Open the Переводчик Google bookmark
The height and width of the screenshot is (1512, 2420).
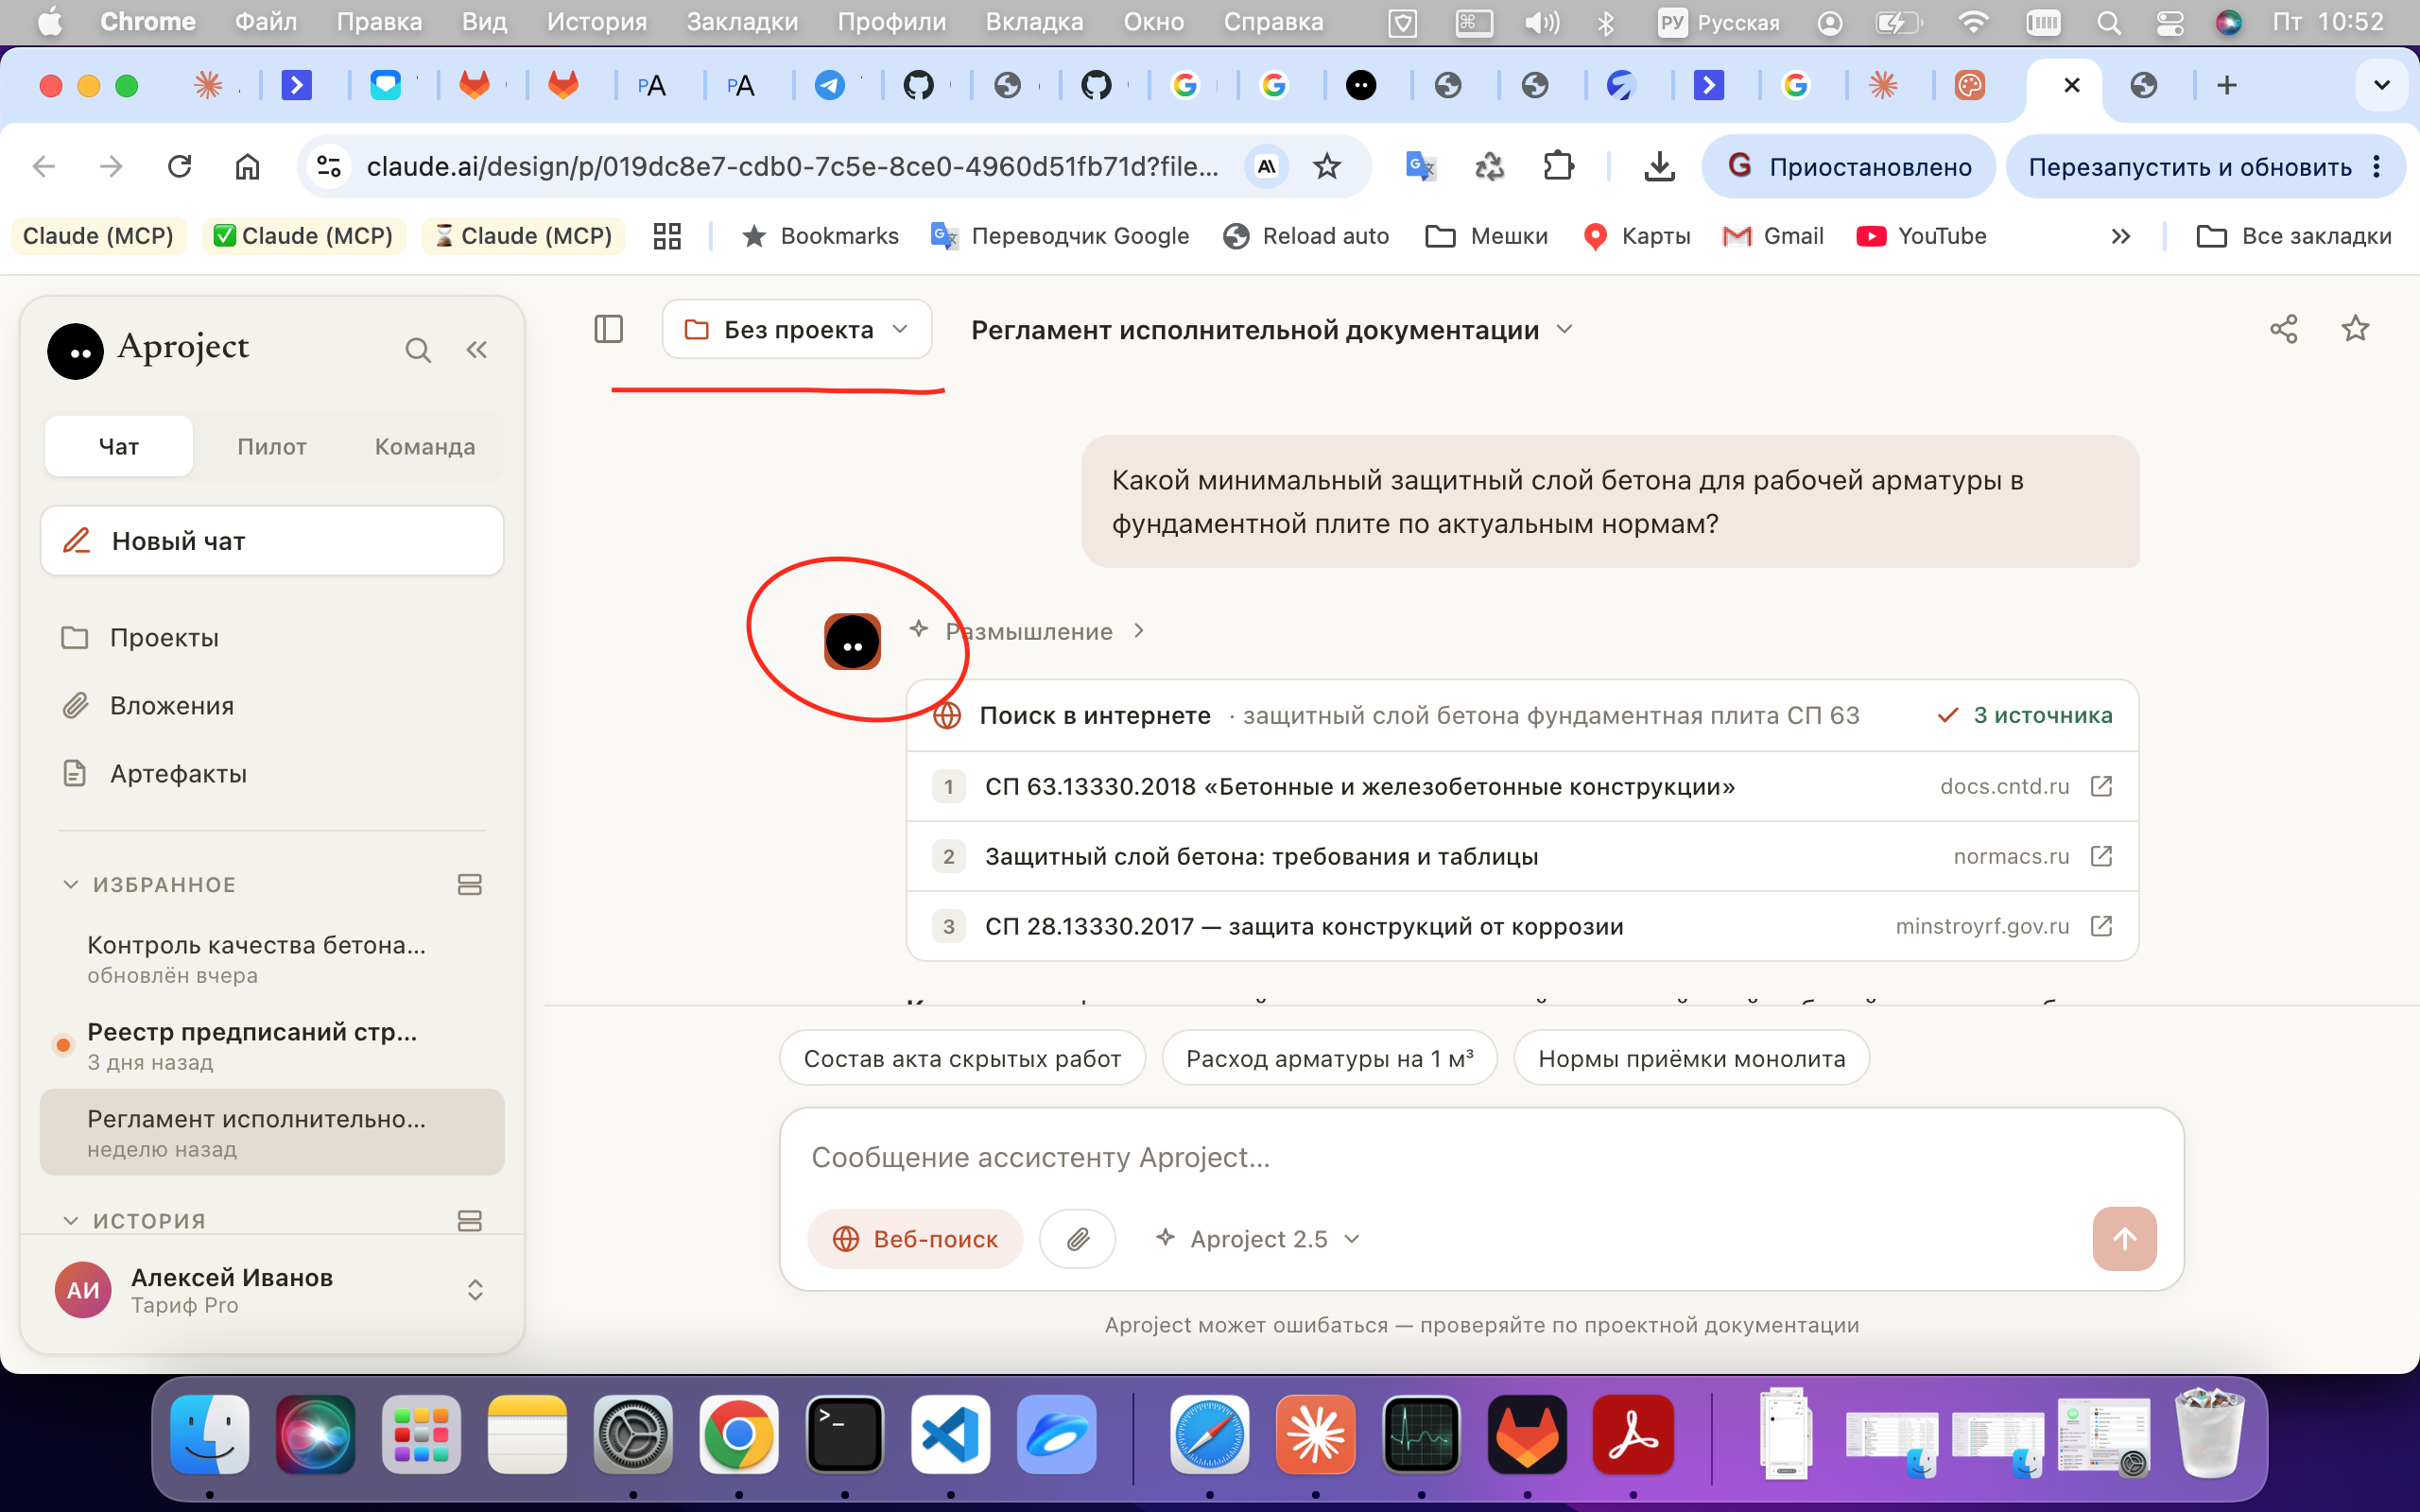pos(1059,236)
